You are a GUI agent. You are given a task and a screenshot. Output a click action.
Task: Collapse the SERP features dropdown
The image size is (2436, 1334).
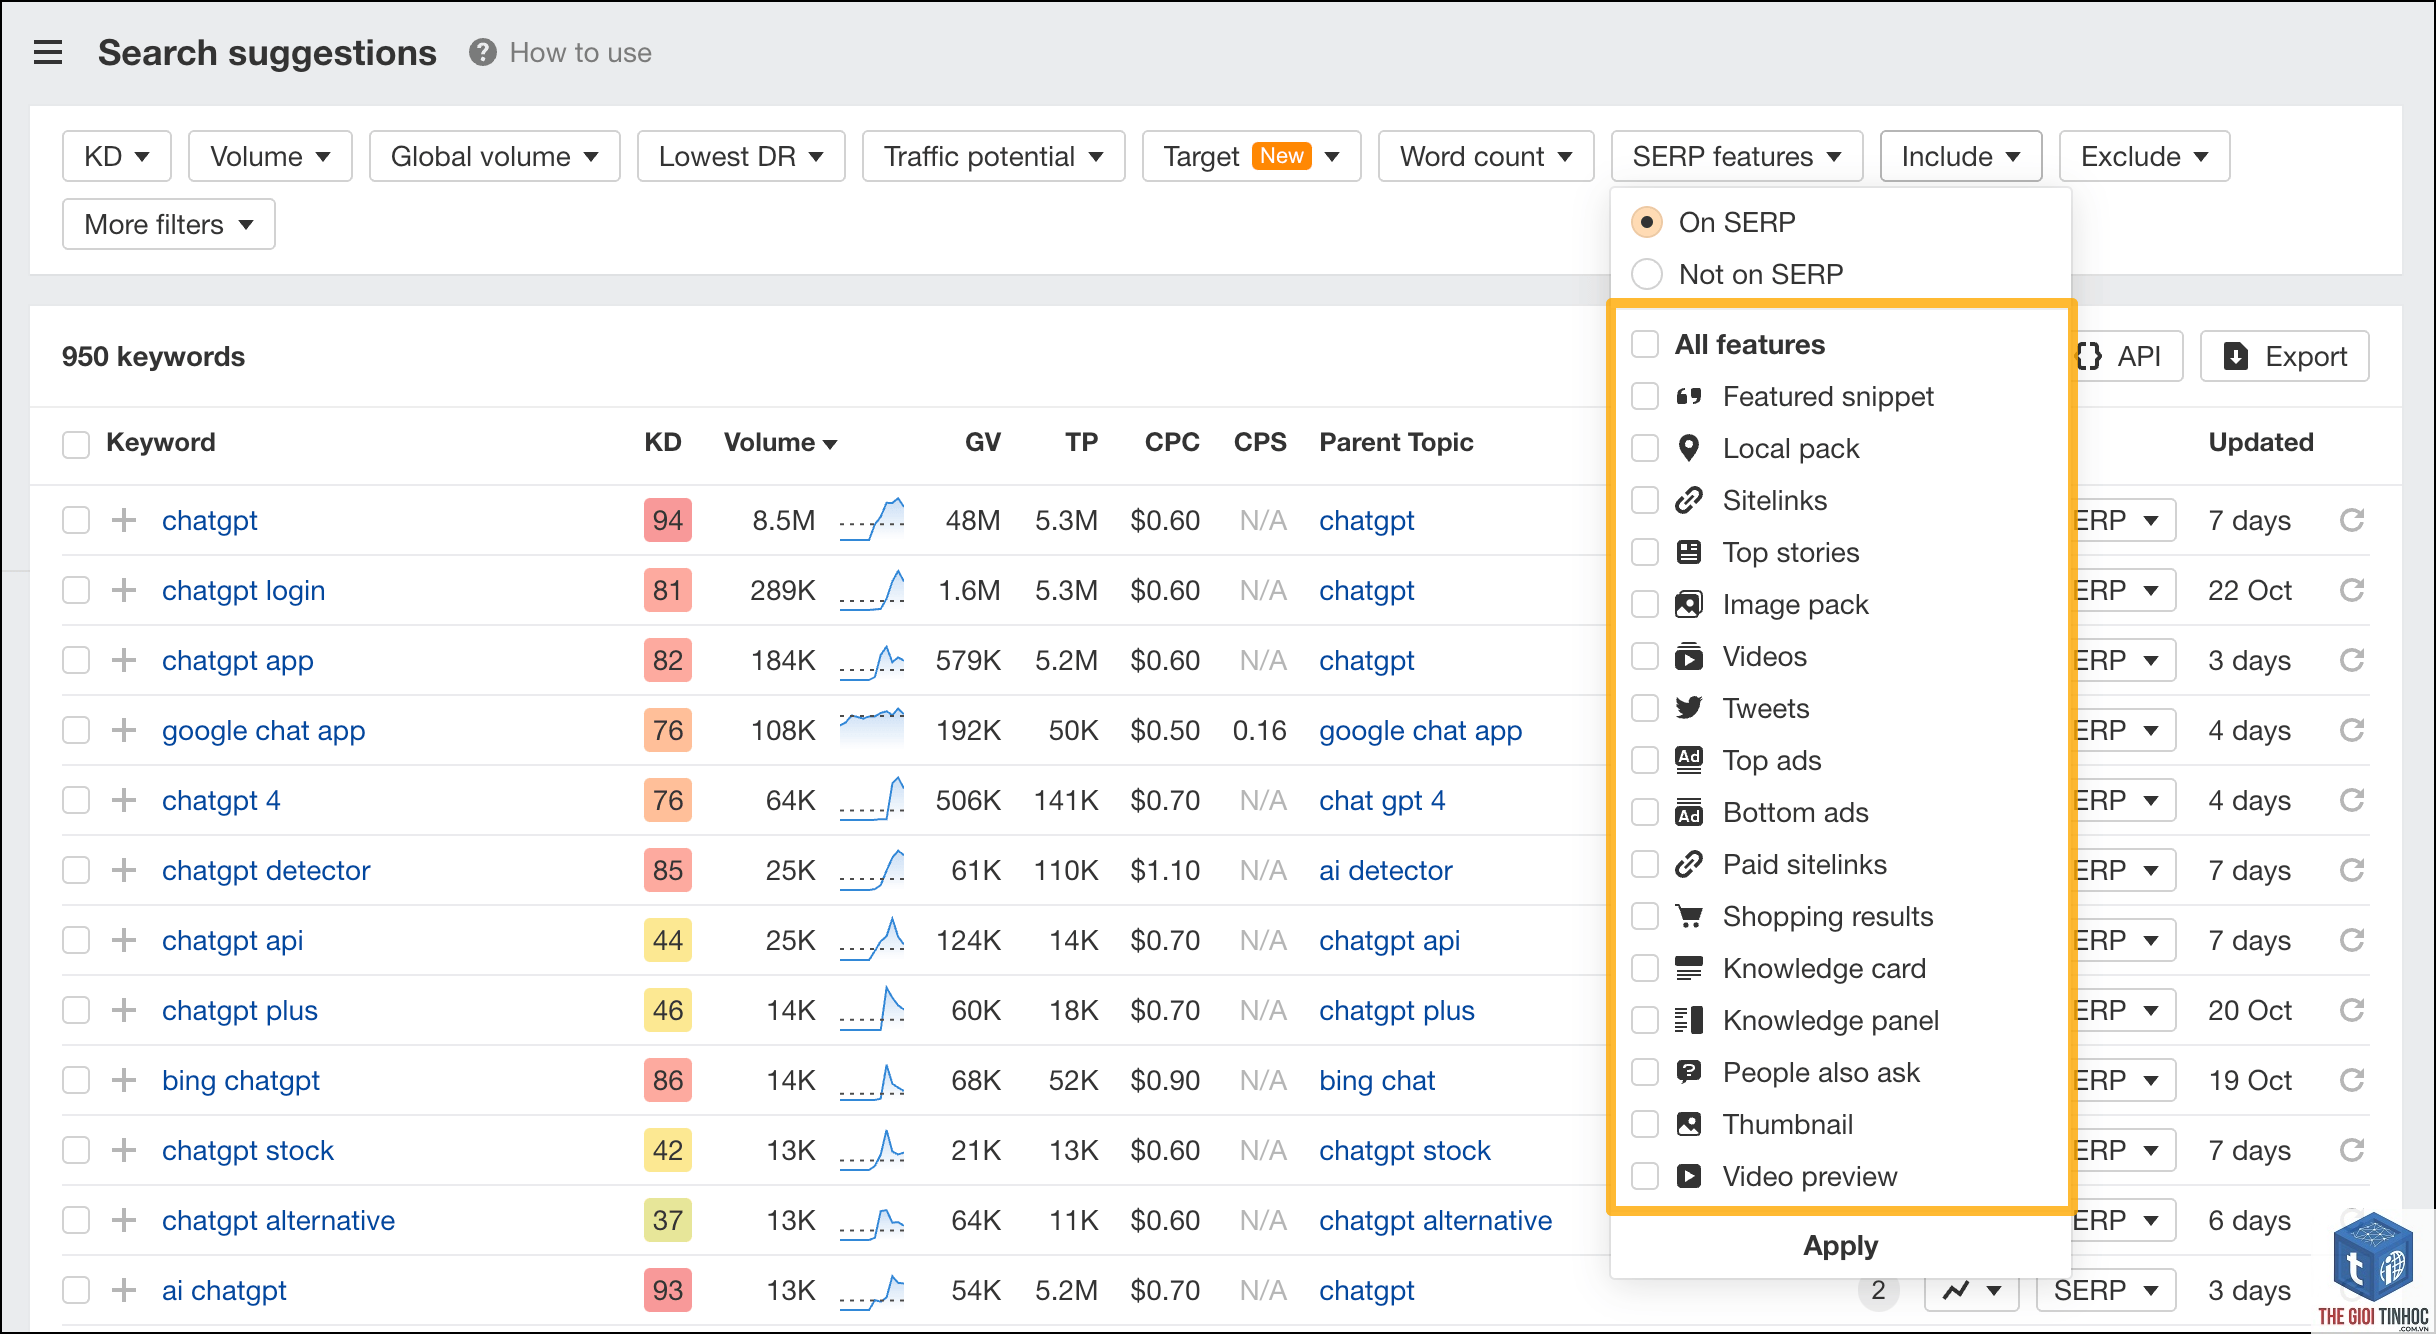pyautogui.click(x=1736, y=156)
